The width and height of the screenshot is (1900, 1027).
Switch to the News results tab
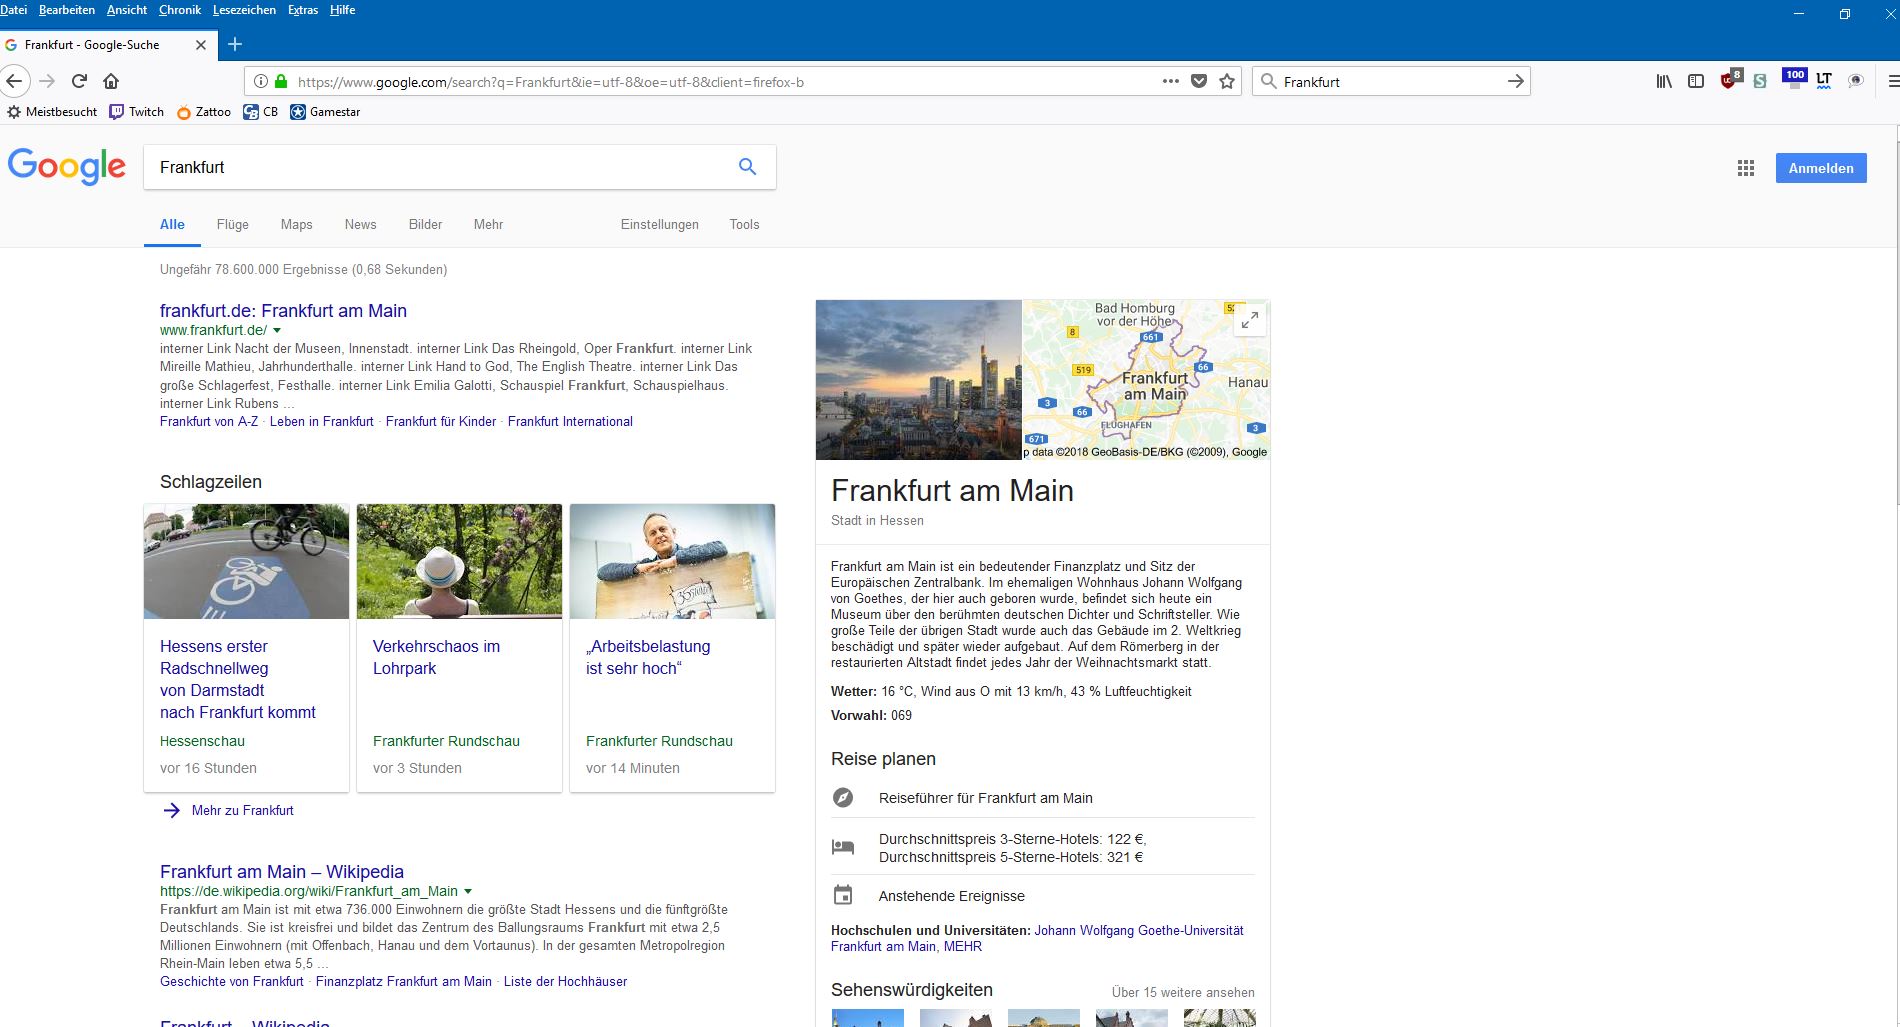(x=360, y=225)
